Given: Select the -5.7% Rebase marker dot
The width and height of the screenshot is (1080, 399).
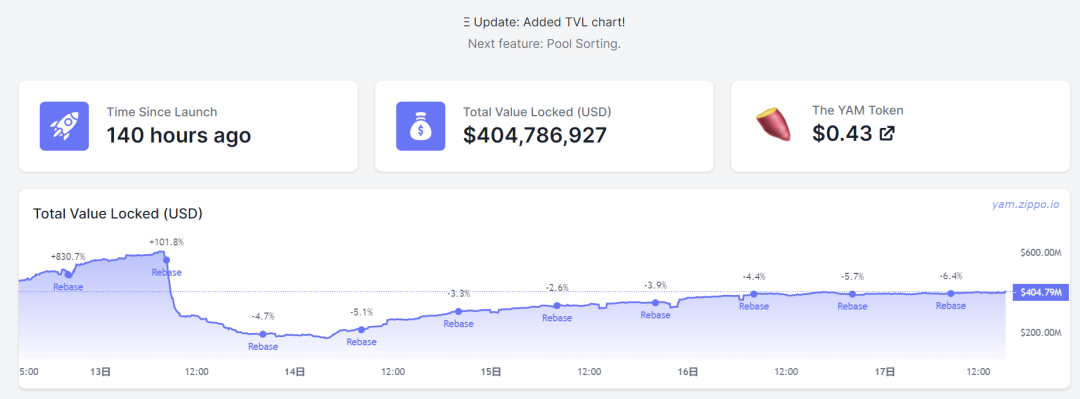Looking at the screenshot, I should pyautogui.click(x=852, y=294).
